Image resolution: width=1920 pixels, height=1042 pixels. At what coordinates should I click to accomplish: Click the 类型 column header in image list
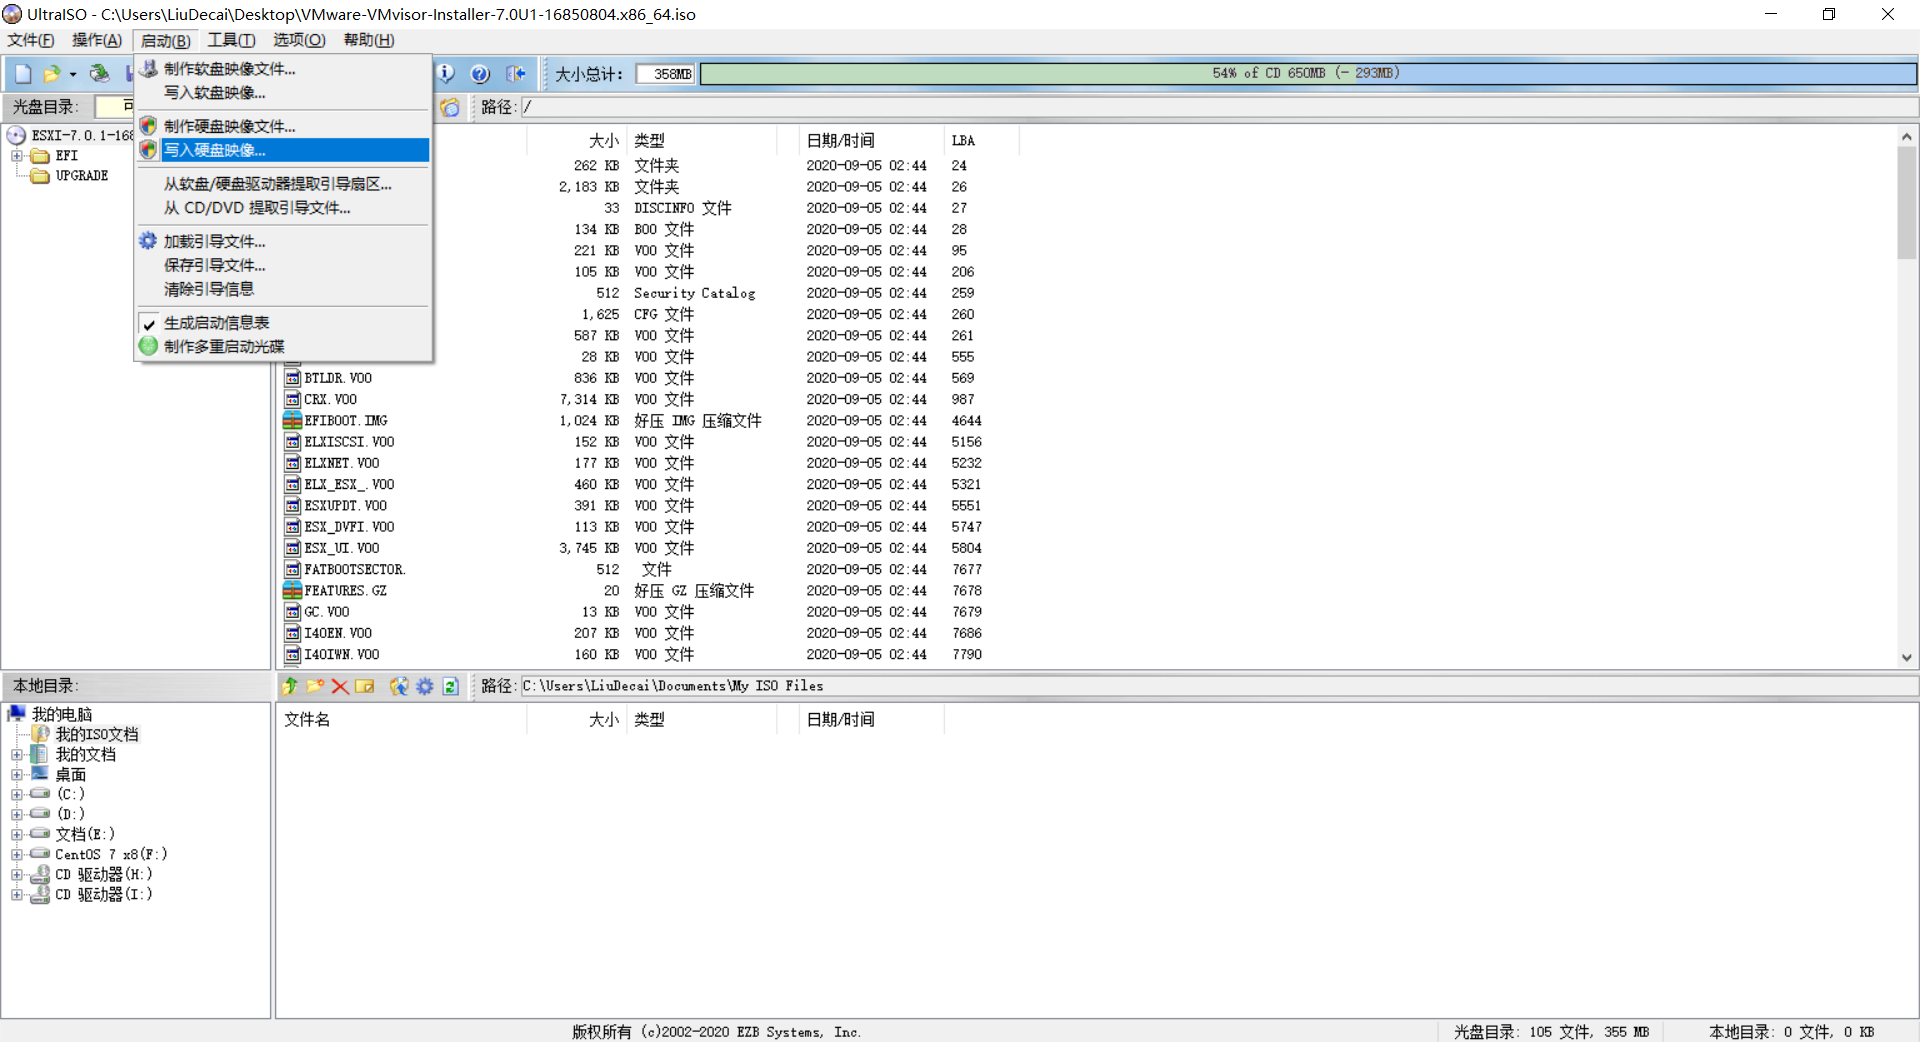(701, 141)
